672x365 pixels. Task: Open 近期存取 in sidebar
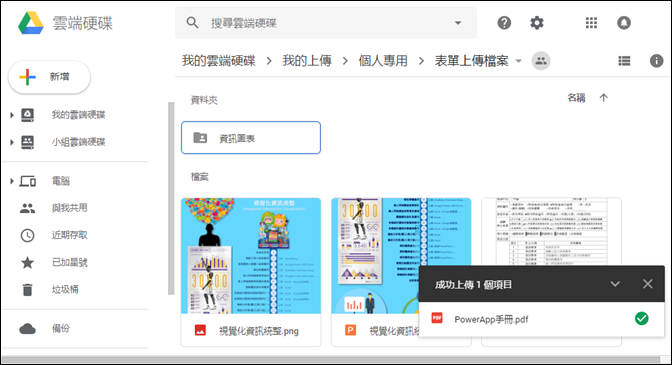click(x=69, y=235)
